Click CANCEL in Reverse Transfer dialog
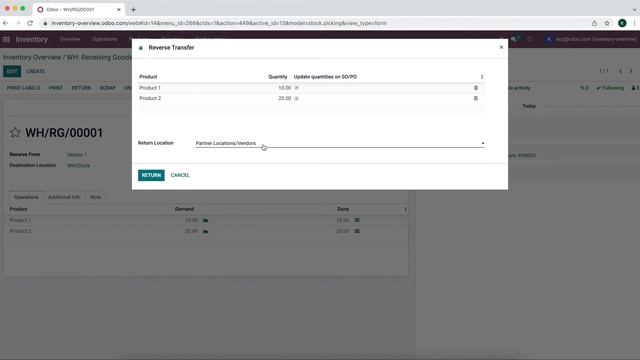 pos(180,175)
